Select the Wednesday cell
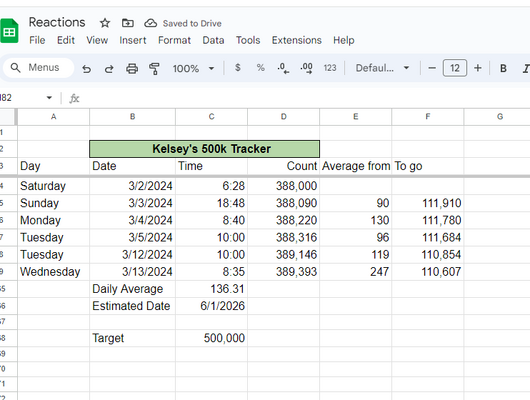The height and width of the screenshot is (400, 530). point(53,272)
